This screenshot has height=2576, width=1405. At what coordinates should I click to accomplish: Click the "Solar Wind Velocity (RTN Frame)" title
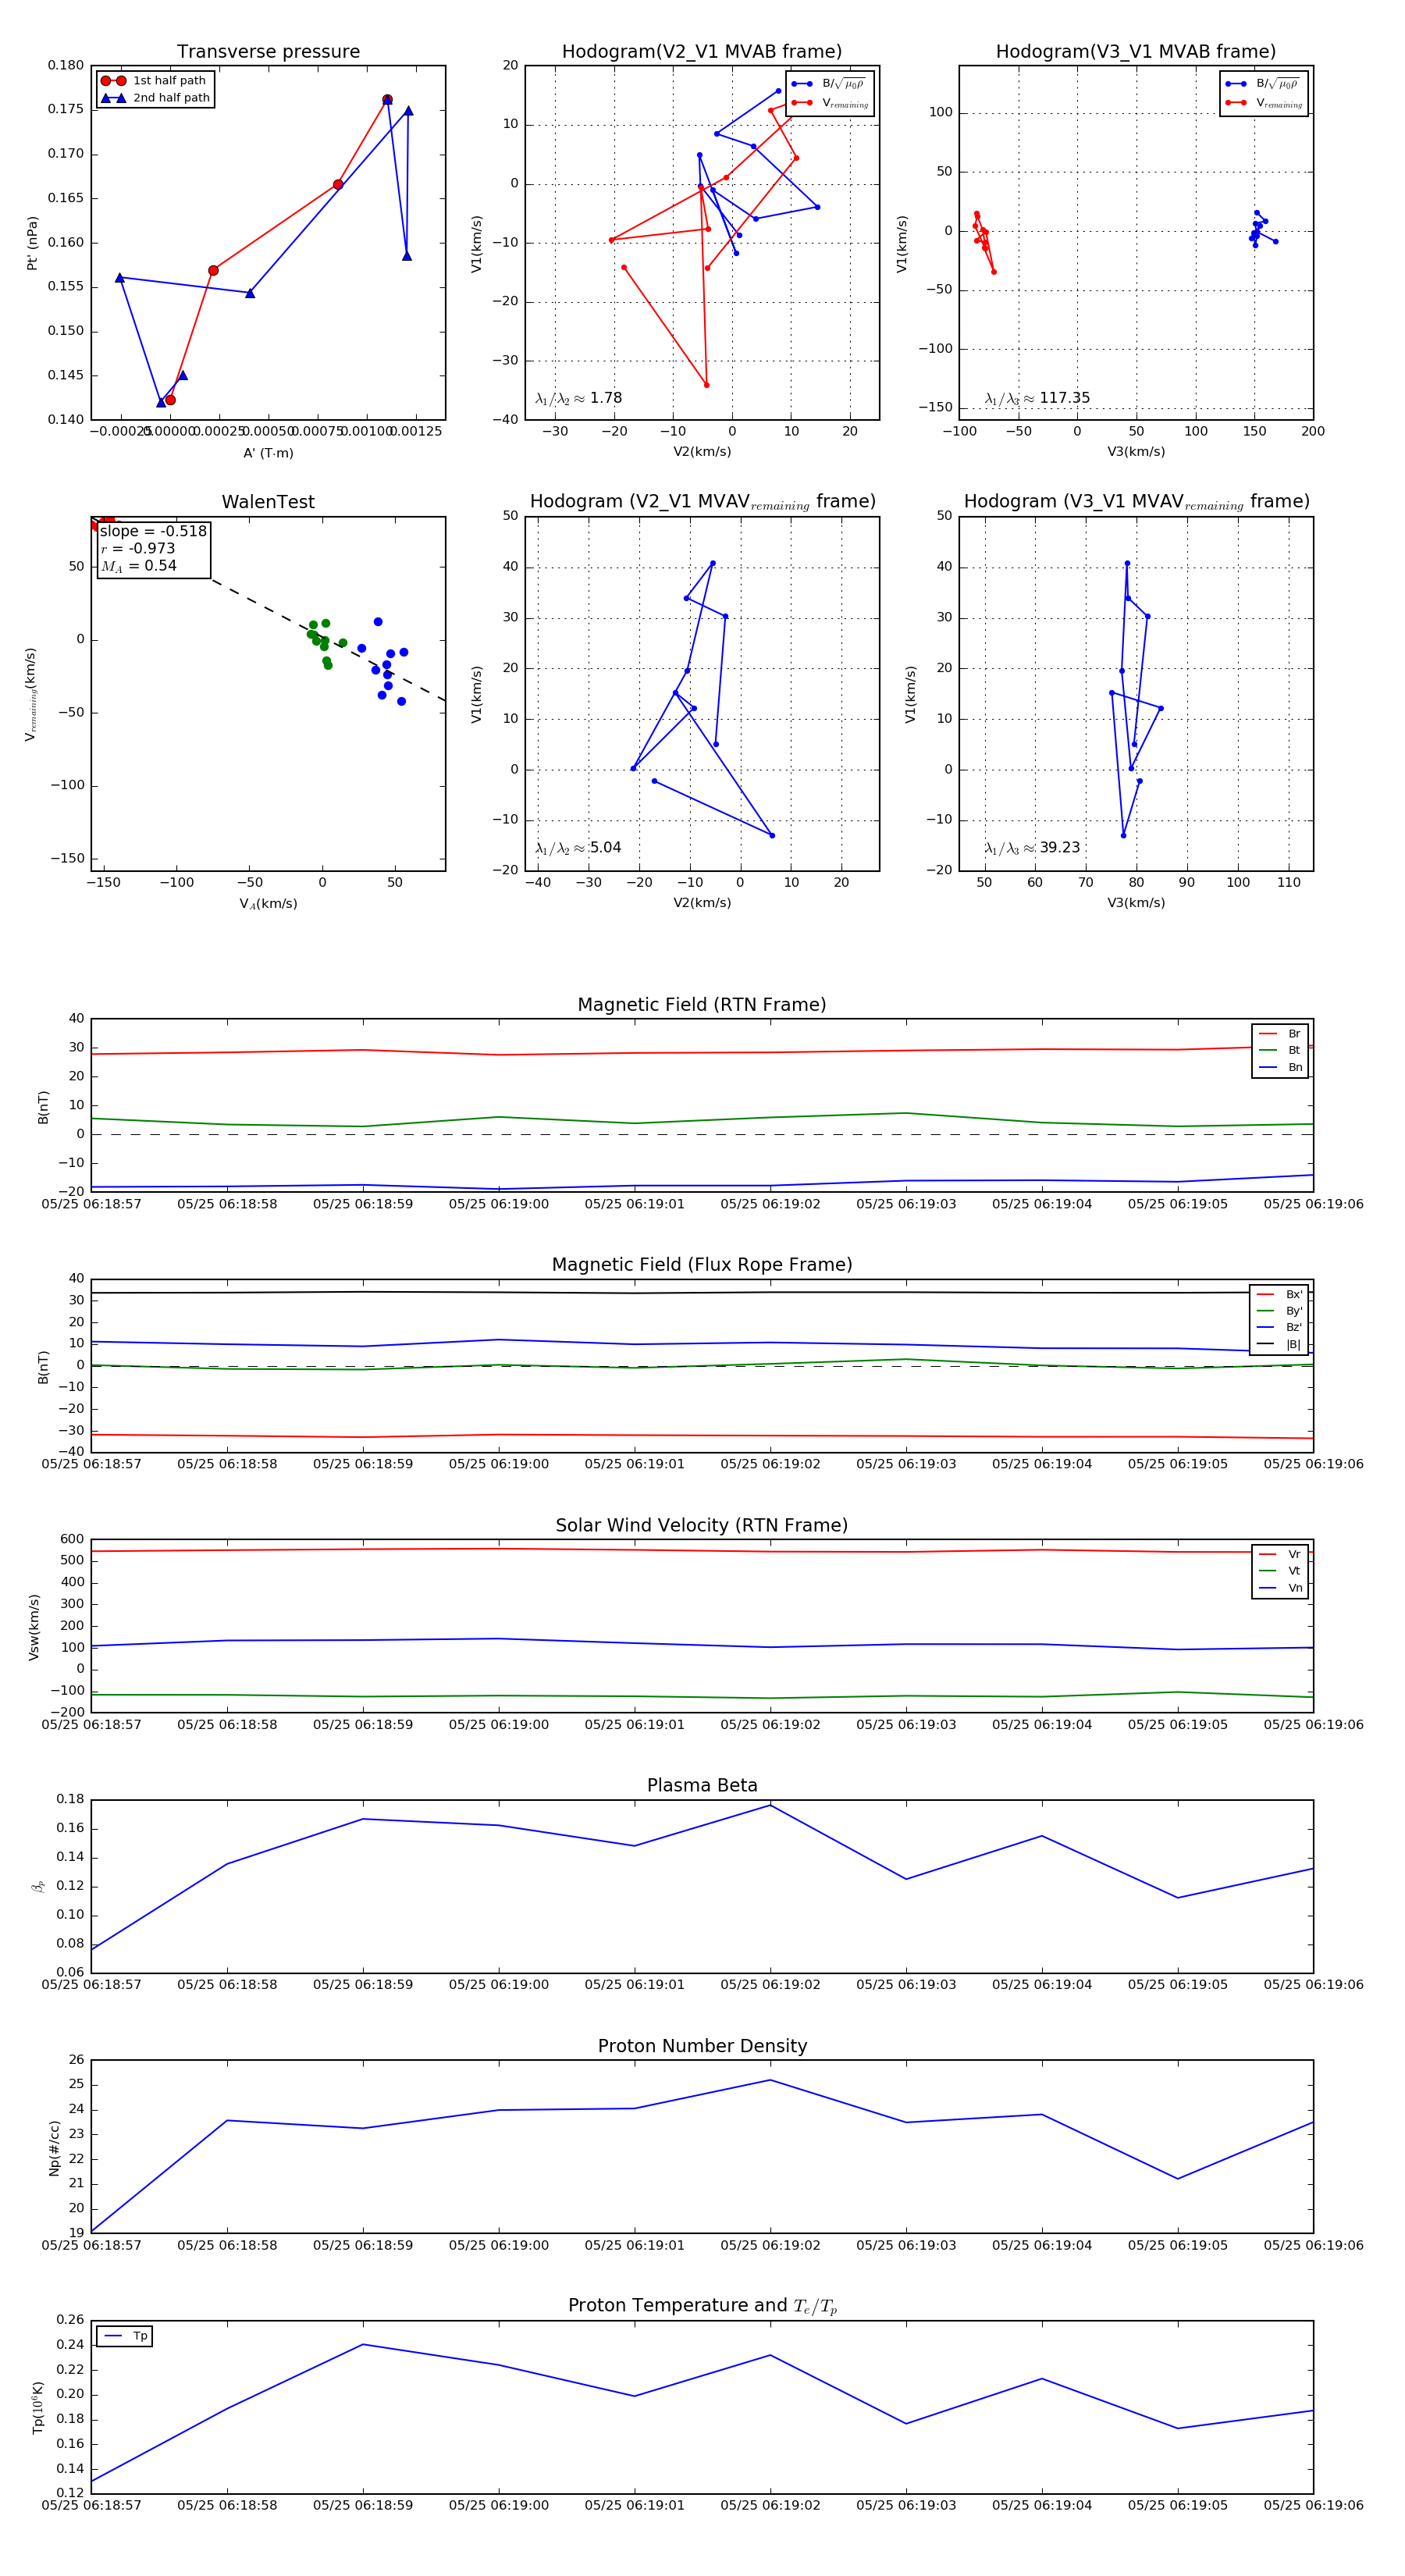pos(702,1526)
